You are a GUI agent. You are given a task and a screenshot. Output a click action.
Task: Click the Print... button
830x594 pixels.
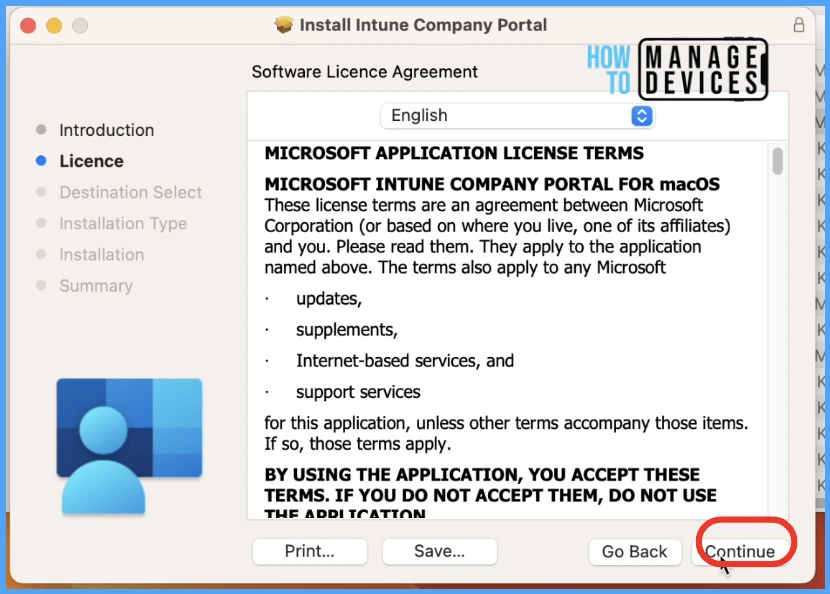[x=310, y=551]
